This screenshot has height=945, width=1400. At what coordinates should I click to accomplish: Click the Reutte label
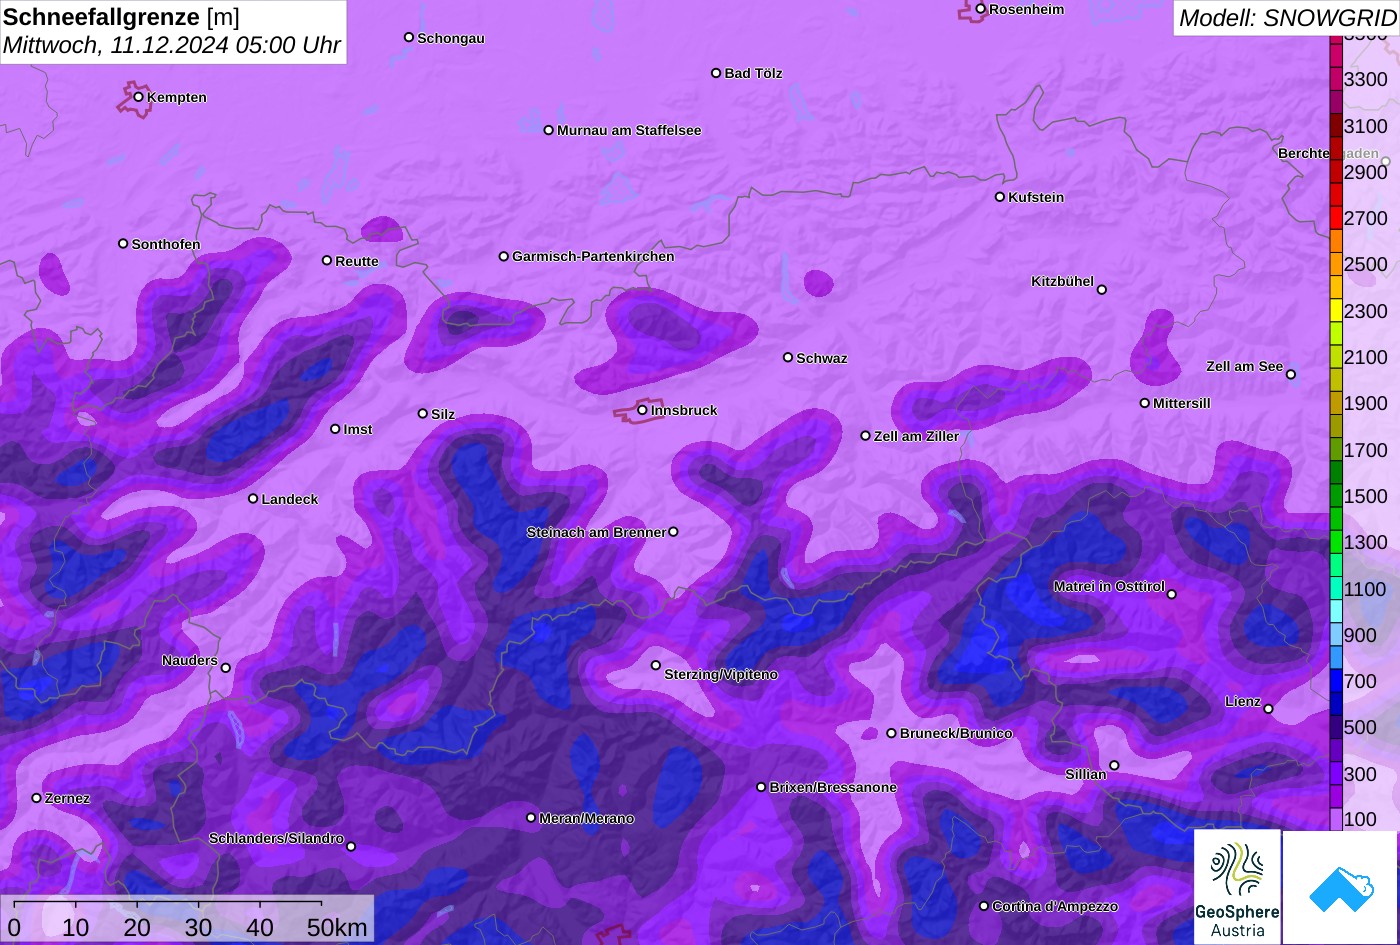coord(357,262)
